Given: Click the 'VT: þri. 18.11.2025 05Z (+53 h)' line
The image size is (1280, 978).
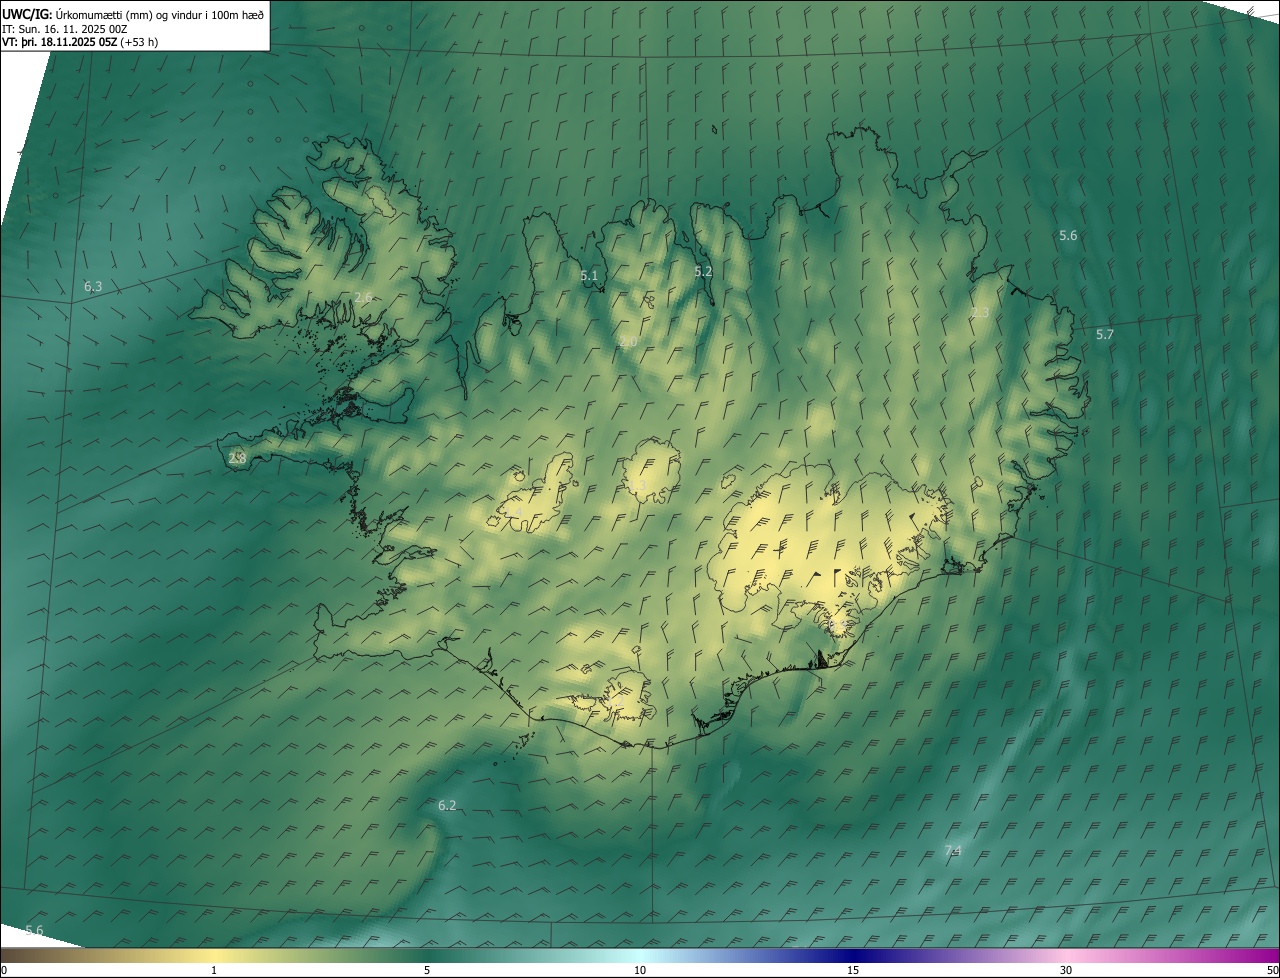Looking at the screenshot, I should [x=80, y=42].
